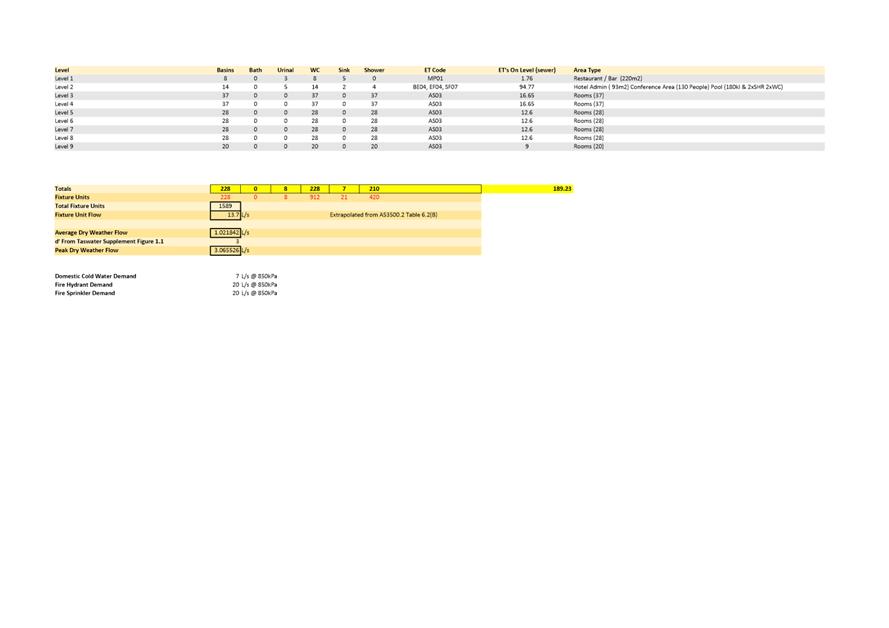
Task: Click "Rooms (20)" in Level 9 row
Action: [589, 147]
